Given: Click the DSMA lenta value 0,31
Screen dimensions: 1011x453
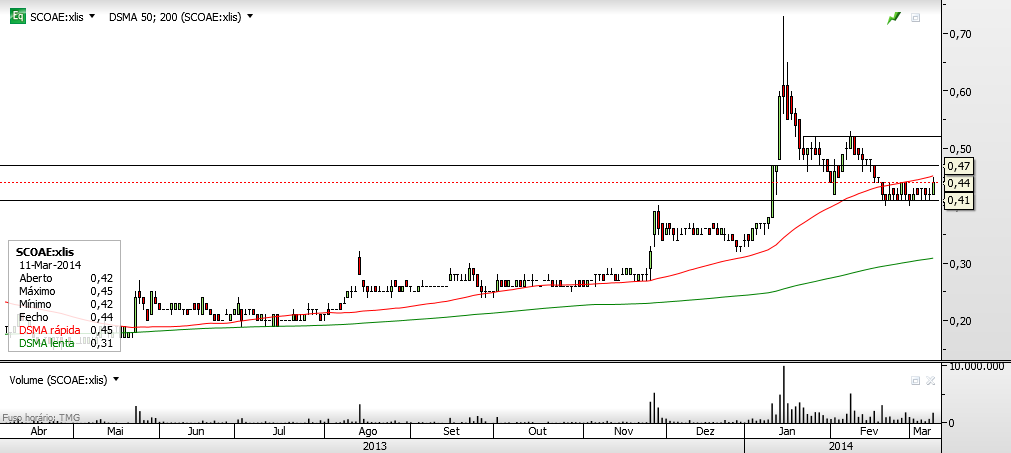Looking at the screenshot, I should 102,343.
